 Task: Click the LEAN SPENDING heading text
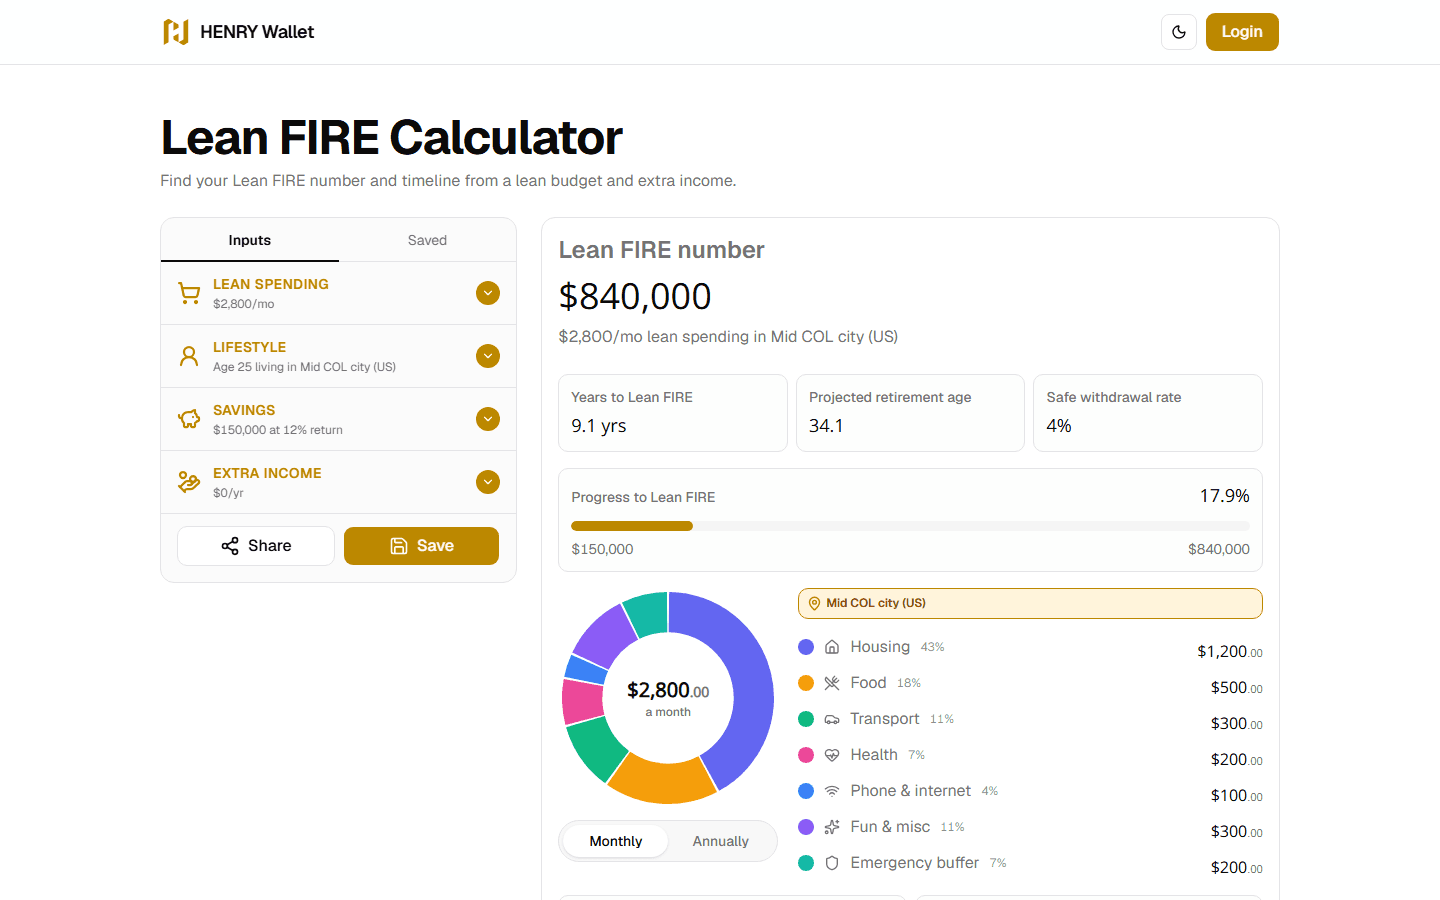(x=271, y=284)
